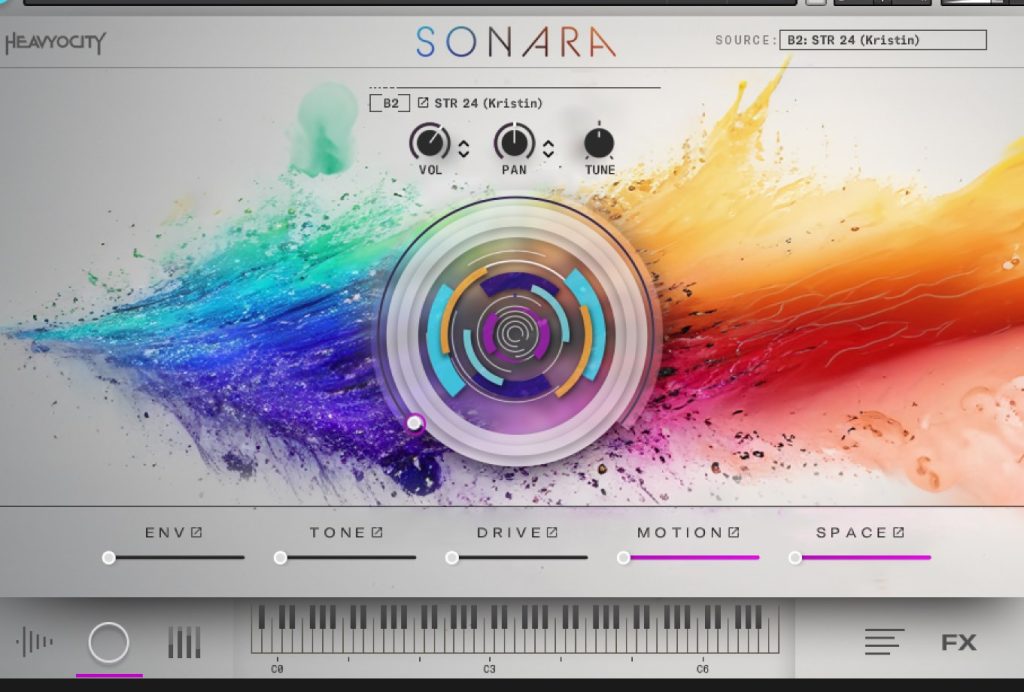Screen dimensions: 1024x692
Task: Click the edit icon beside STR 24 (Kristin)
Action: point(423,103)
